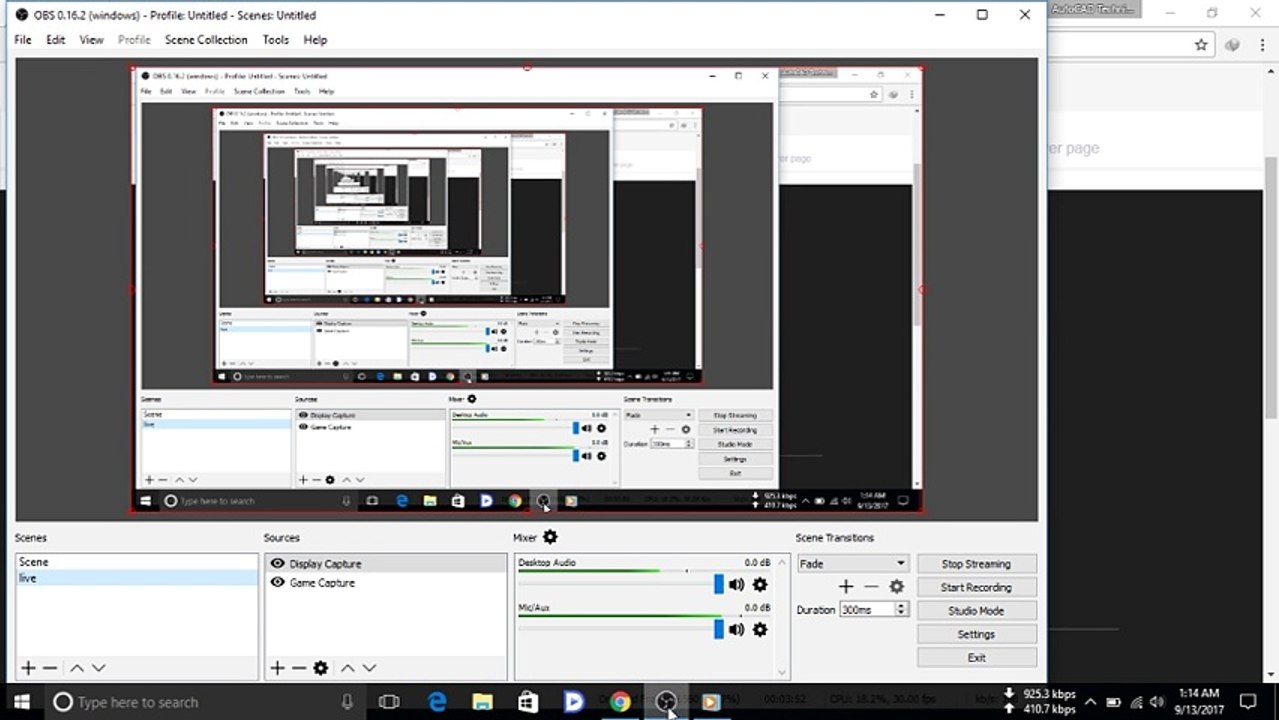Image resolution: width=1279 pixels, height=720 pixels.
Task: Remove the scene transition with minus icon
Action: pos(871,587)
